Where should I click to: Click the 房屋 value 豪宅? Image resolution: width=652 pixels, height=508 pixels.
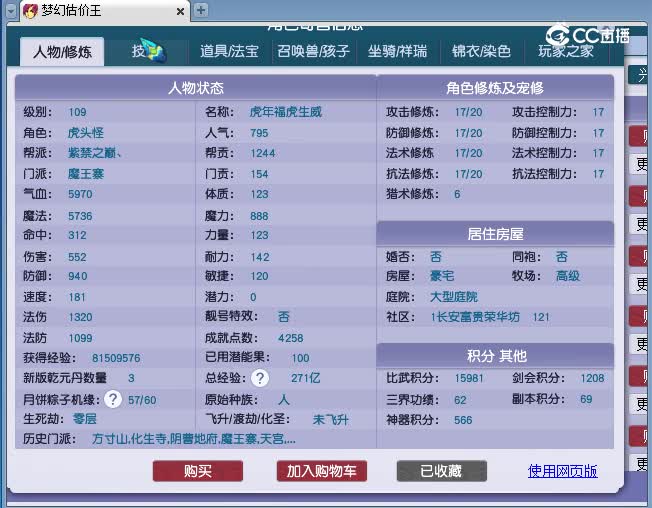click(x=442, y=276)
